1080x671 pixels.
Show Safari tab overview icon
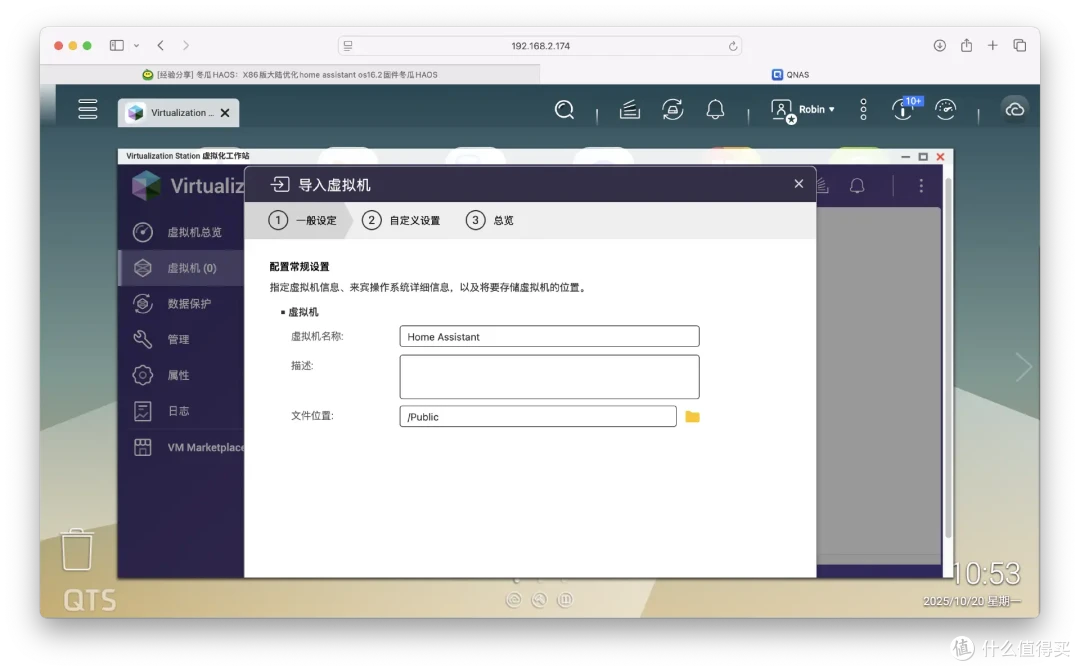click(x=1019, y=45)
